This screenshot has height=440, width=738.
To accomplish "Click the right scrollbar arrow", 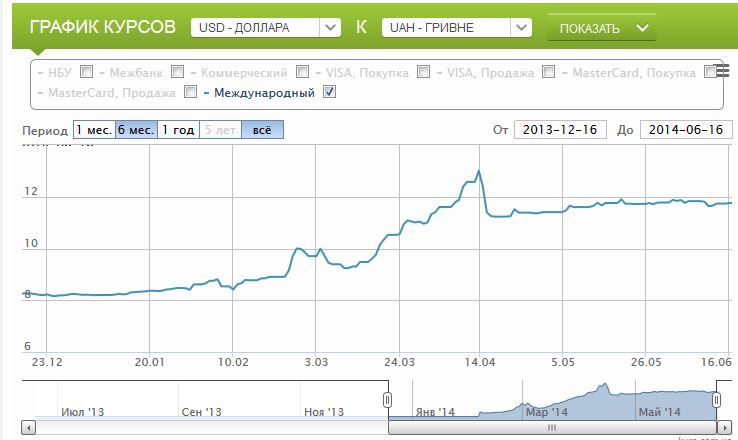I will click(x=727, y=428).
